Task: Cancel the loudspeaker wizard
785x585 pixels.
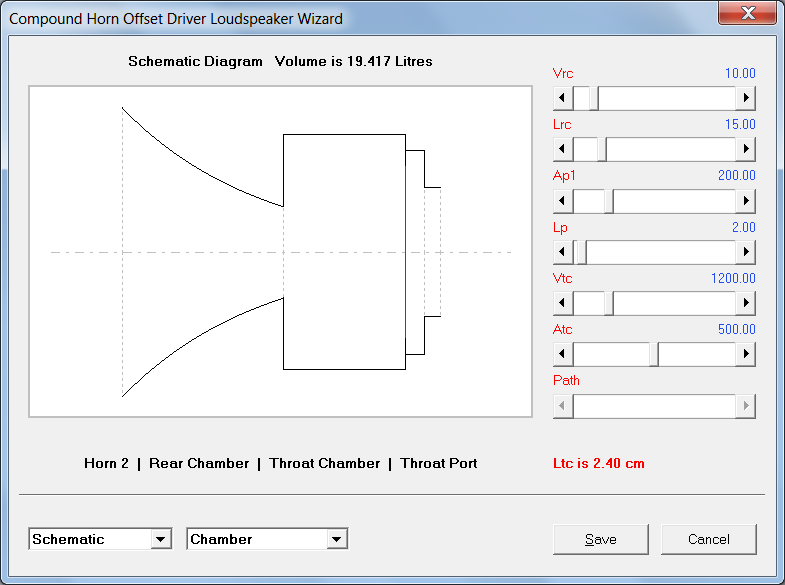Action: click(708, 539)
